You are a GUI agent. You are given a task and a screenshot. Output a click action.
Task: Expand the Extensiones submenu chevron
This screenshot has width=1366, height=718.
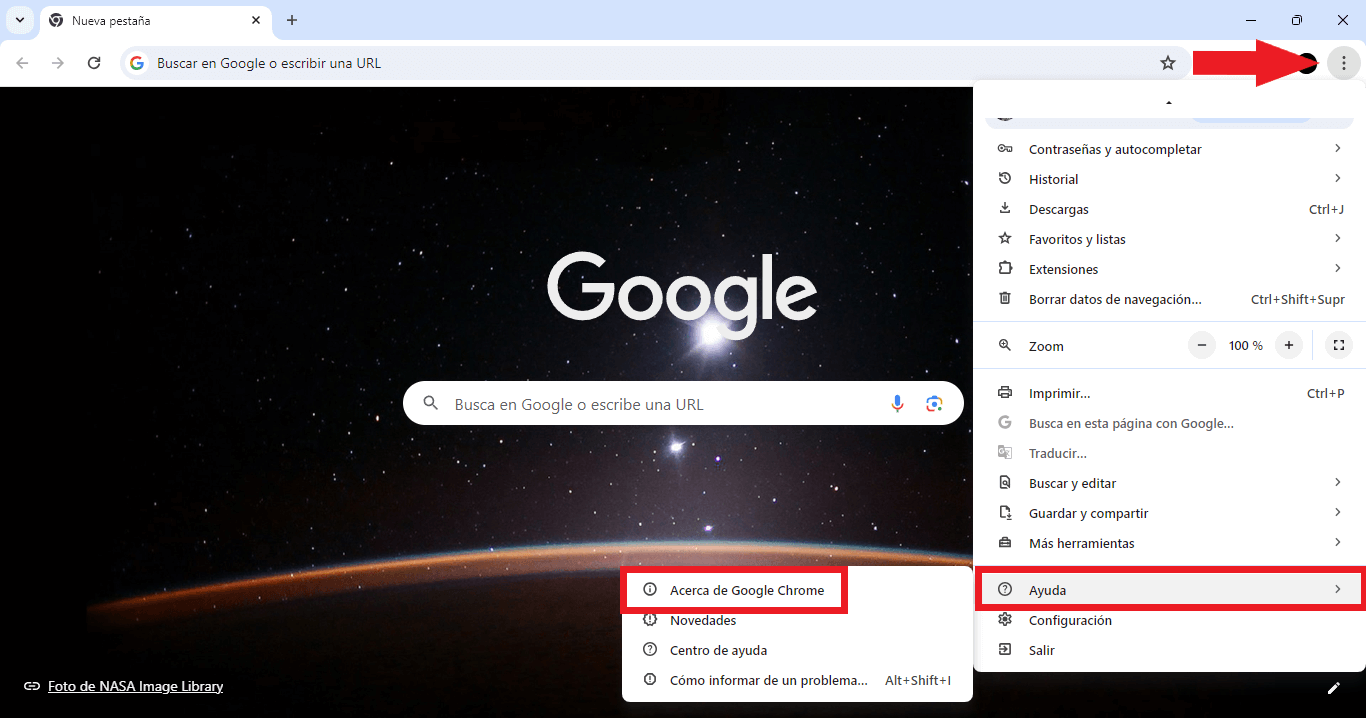[1338, 268]
